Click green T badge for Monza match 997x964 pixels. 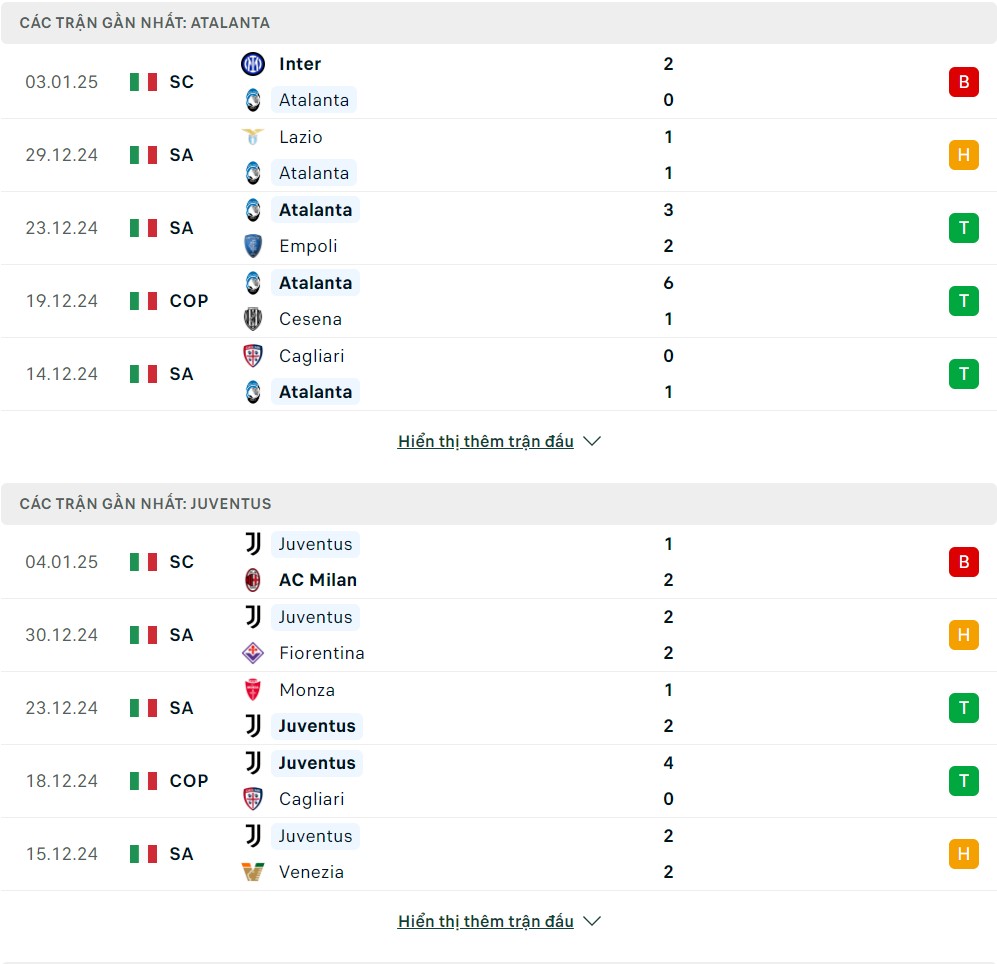pos(963,708)
